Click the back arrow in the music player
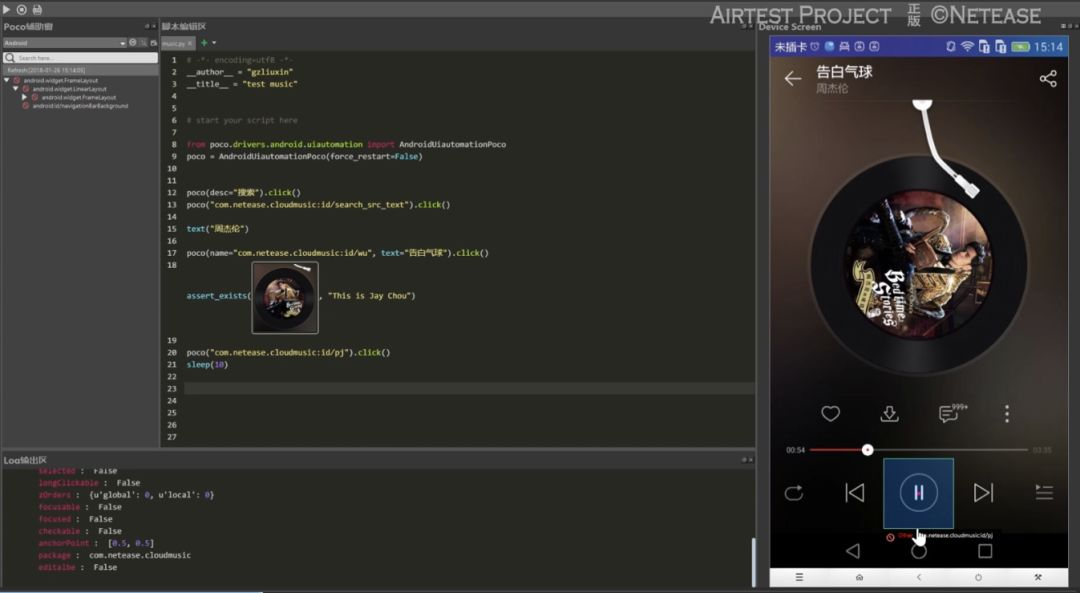The image size is (1080, 593). point(793,79)
